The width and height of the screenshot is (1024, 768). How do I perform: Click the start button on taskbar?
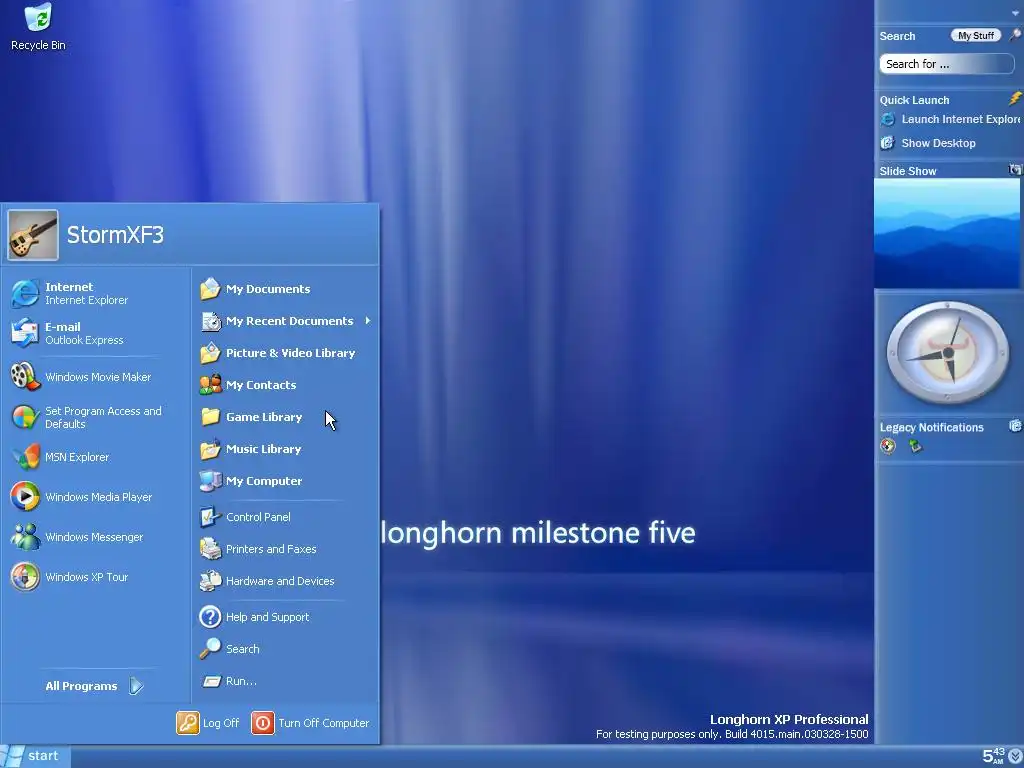click(34, 756)
